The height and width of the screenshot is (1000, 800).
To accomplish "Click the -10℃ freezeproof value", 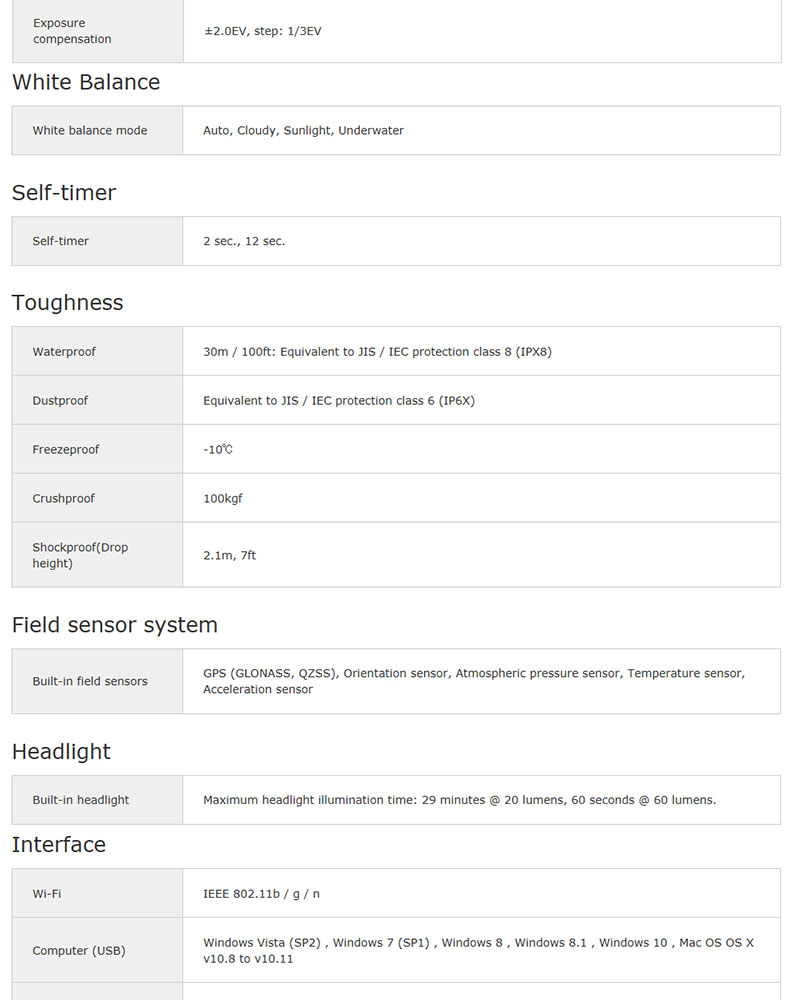I will pos(218,450).
